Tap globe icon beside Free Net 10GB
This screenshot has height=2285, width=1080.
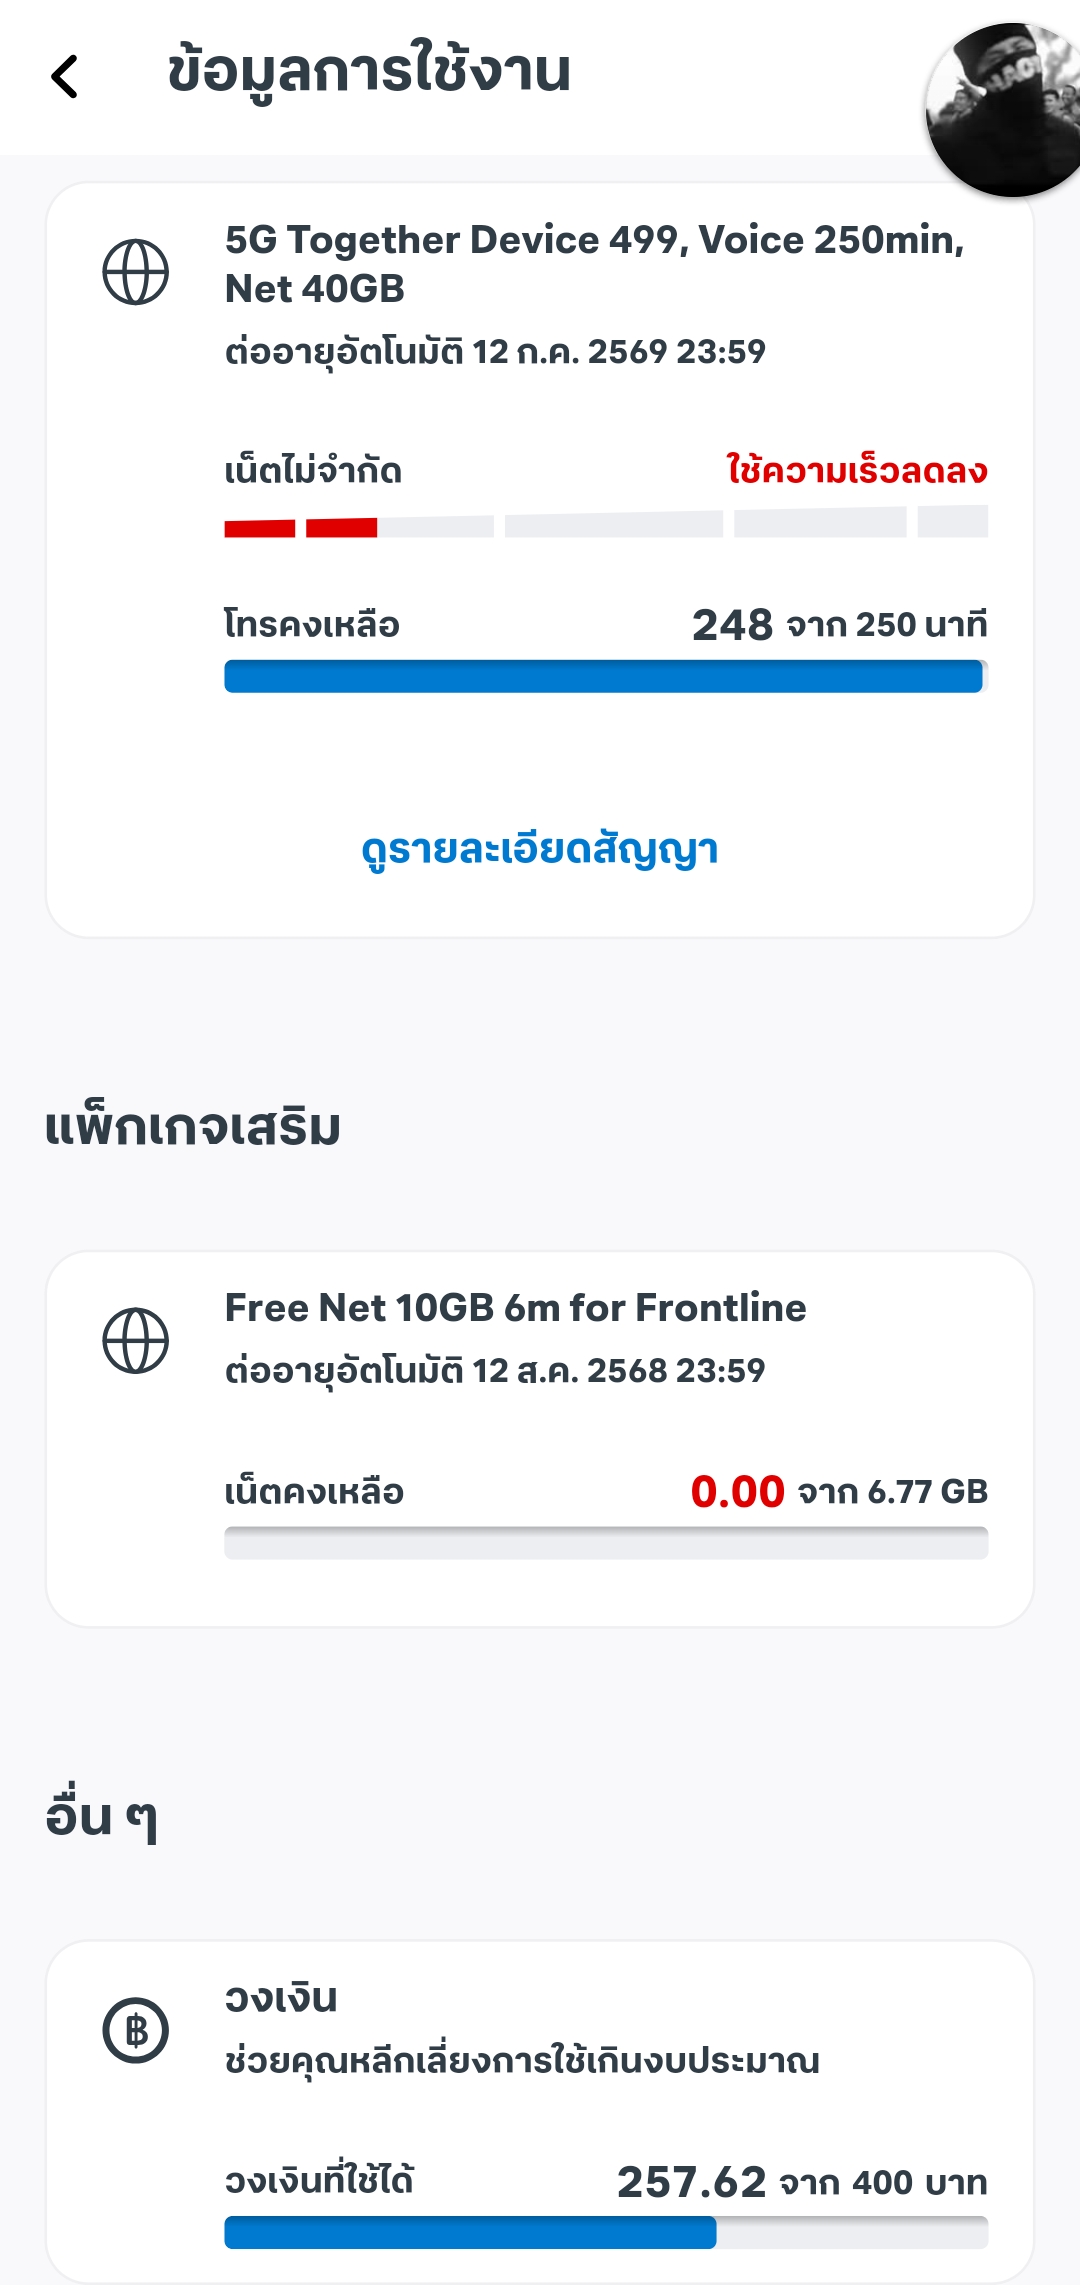[x=136, y=1340]
